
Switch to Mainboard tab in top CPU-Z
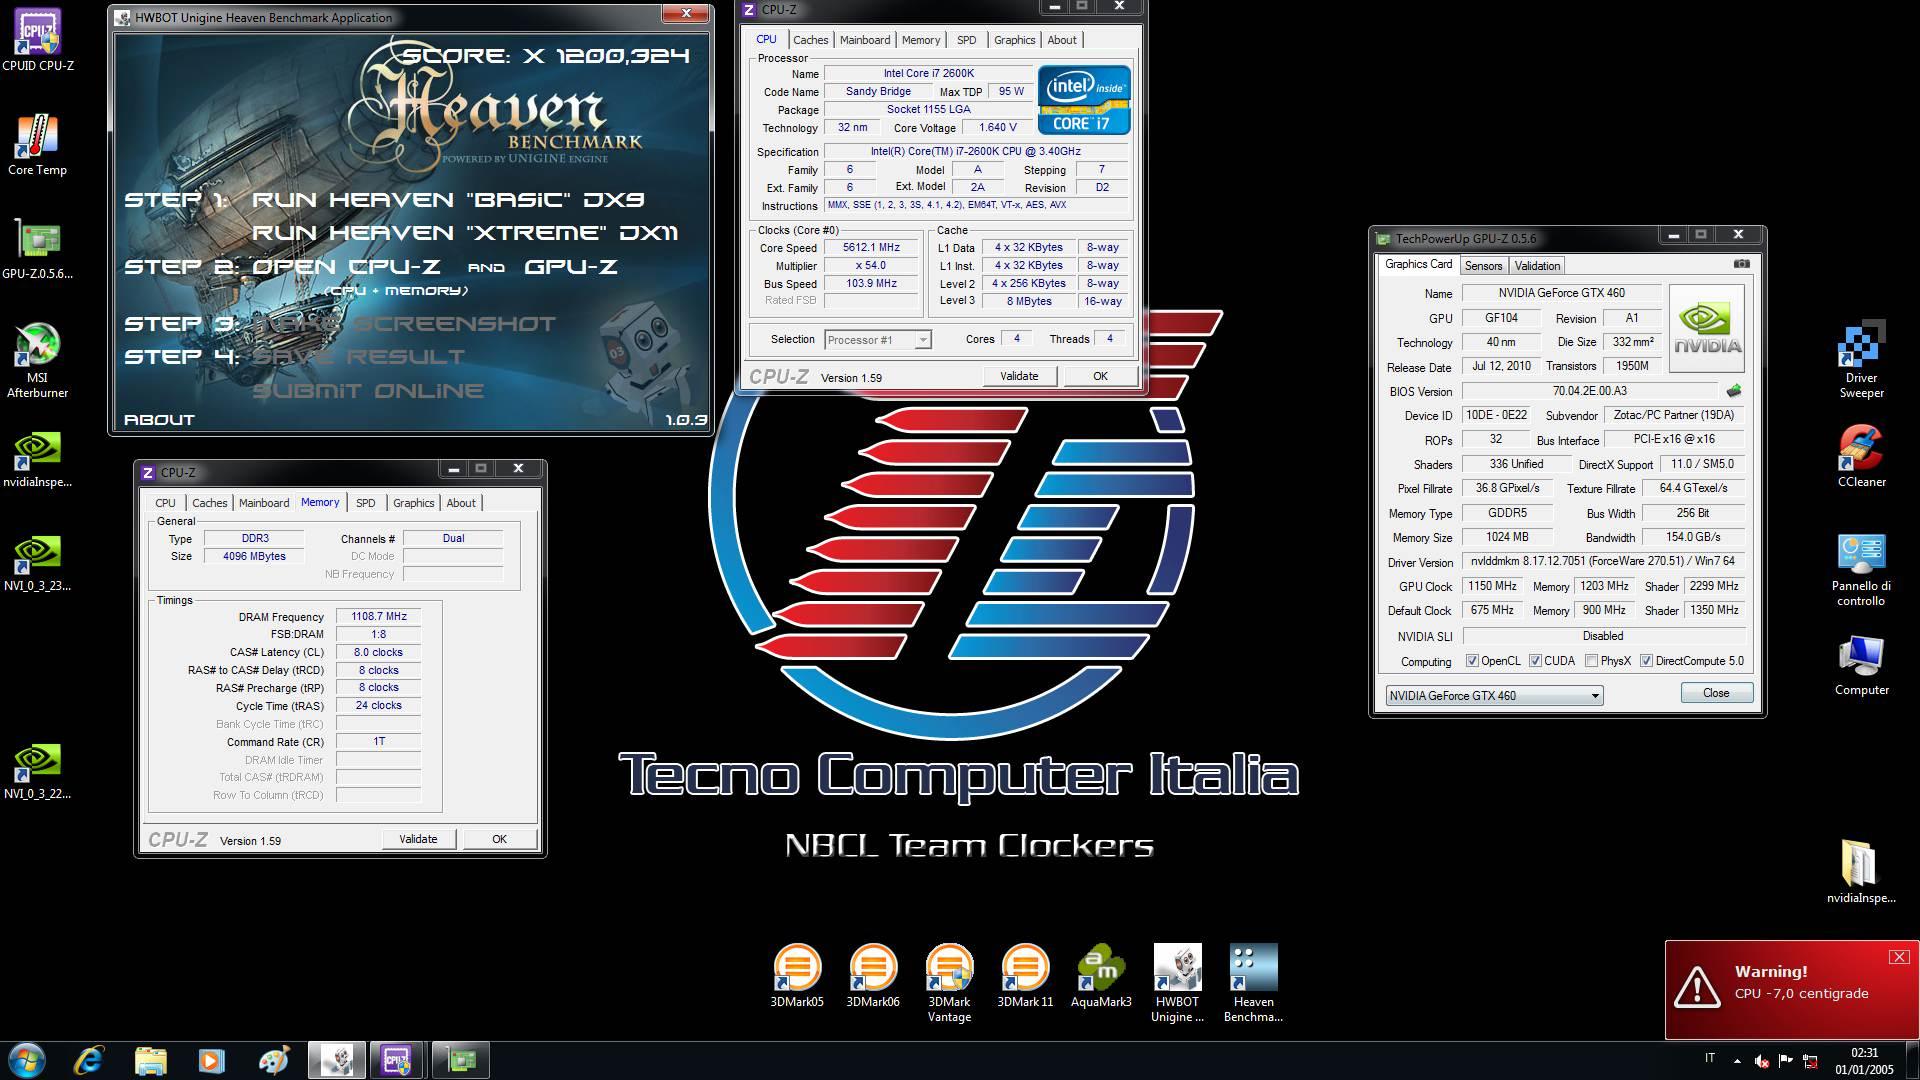click(865, 40)
